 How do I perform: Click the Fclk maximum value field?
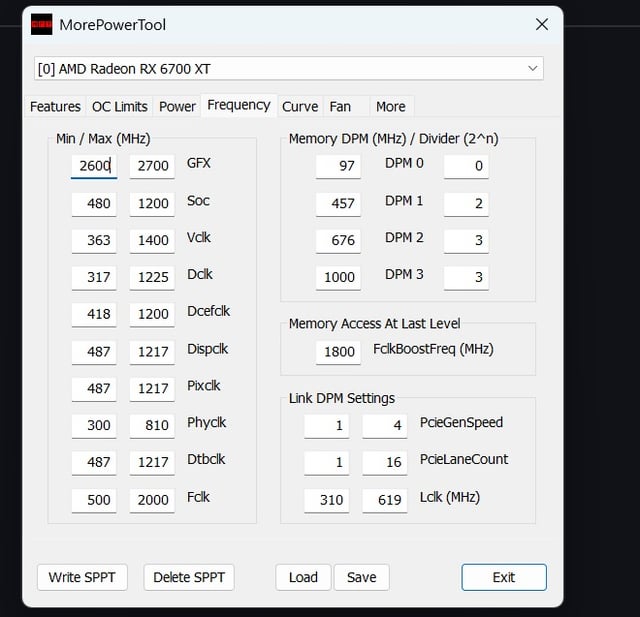coord(152,500)
